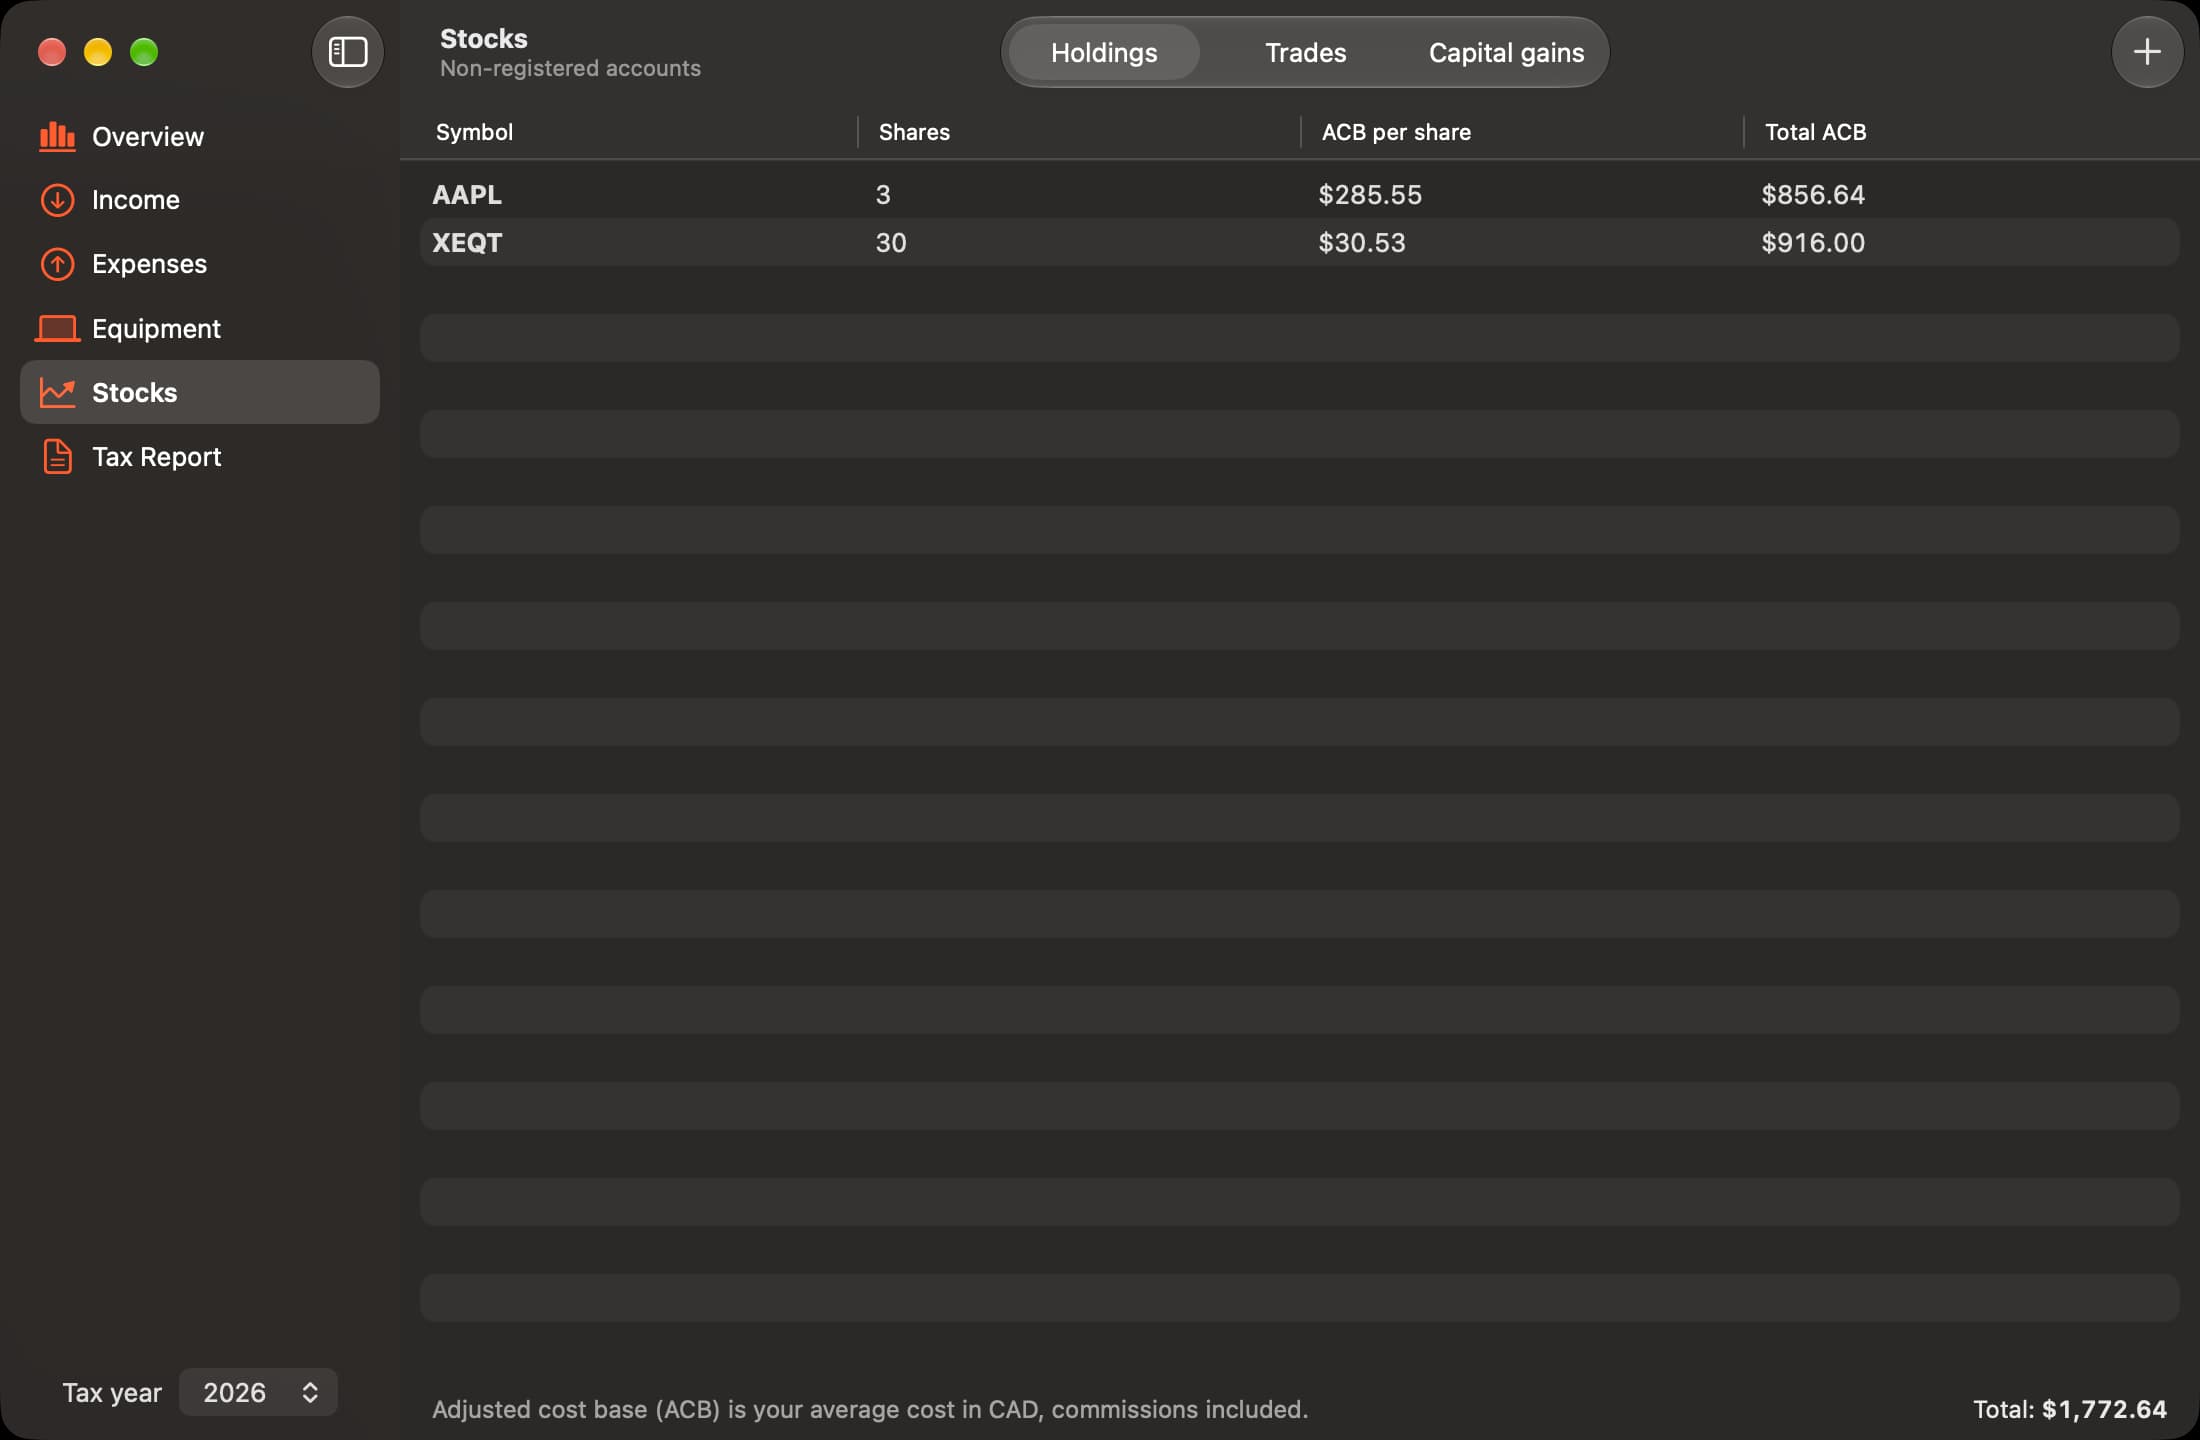
Task: Click the Non-registered accounts subtitle
Action: (570, 68)
